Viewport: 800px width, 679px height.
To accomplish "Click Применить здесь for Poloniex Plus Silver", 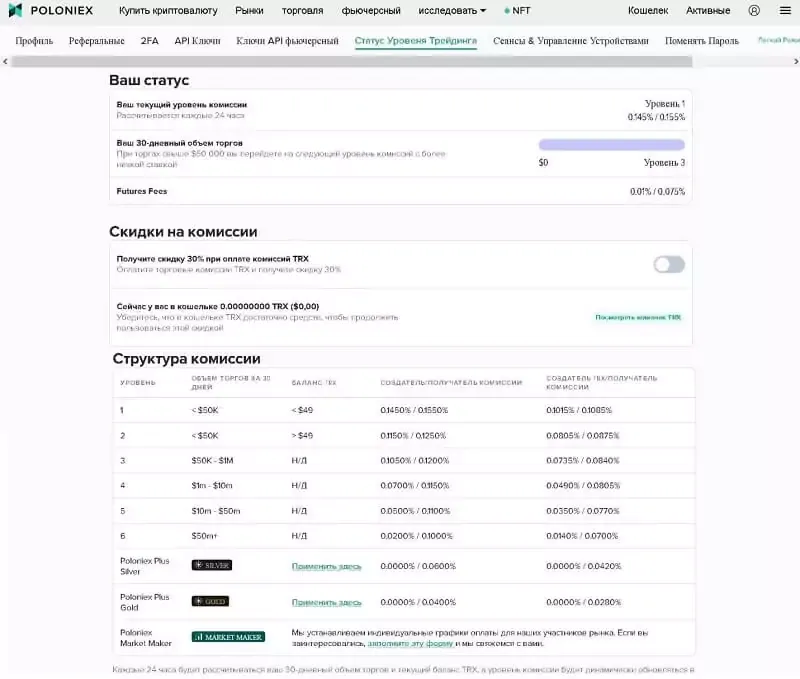I will click(x=327, y=566).
